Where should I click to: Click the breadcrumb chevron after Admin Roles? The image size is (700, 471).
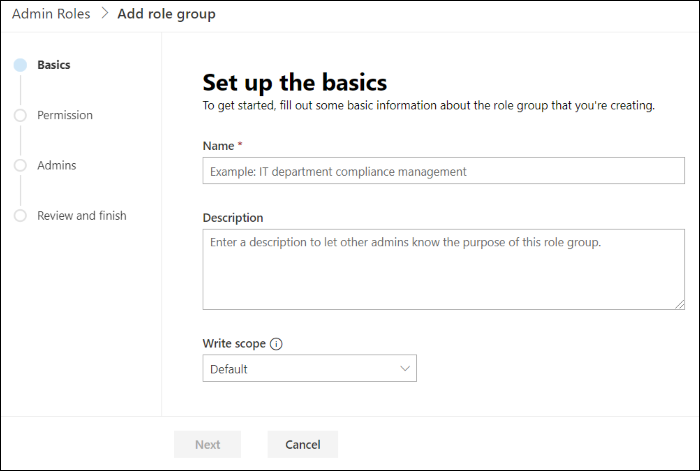pyautogui.click(x=104, y=14)
